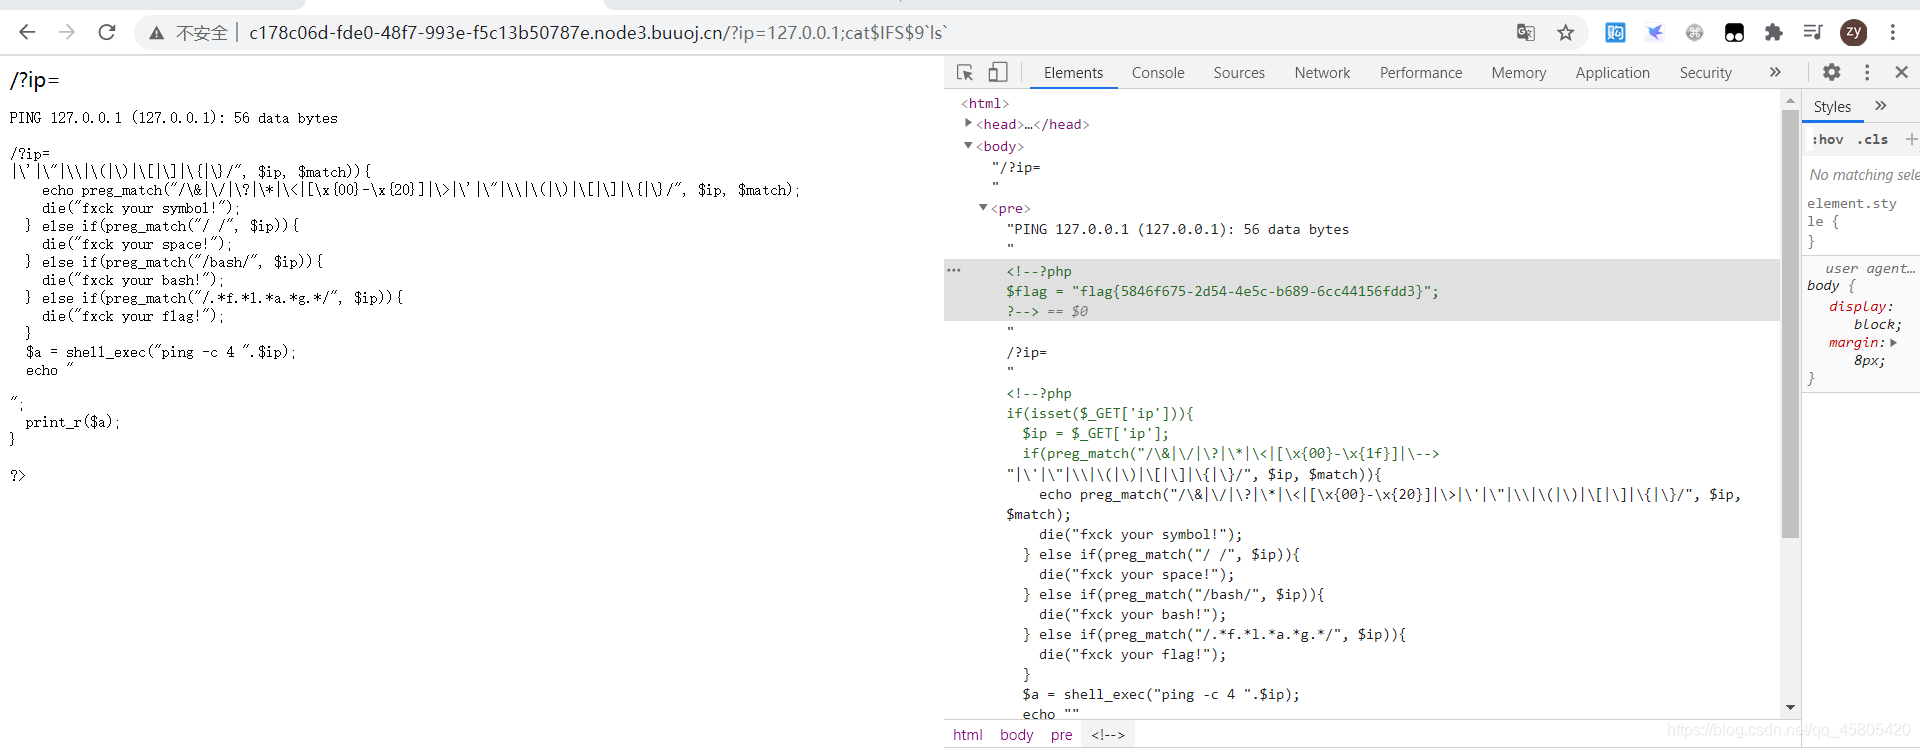Expand the head element node
1920x748 pixels.
click(x=968, y=123)
